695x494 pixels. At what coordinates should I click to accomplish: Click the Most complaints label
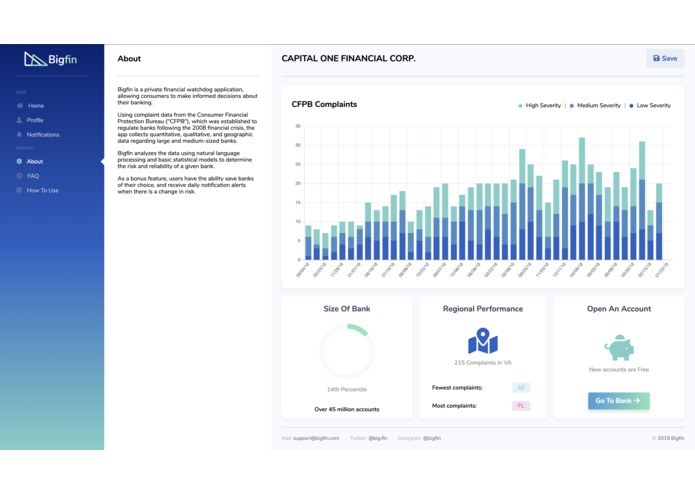click(x=454, y=405)
